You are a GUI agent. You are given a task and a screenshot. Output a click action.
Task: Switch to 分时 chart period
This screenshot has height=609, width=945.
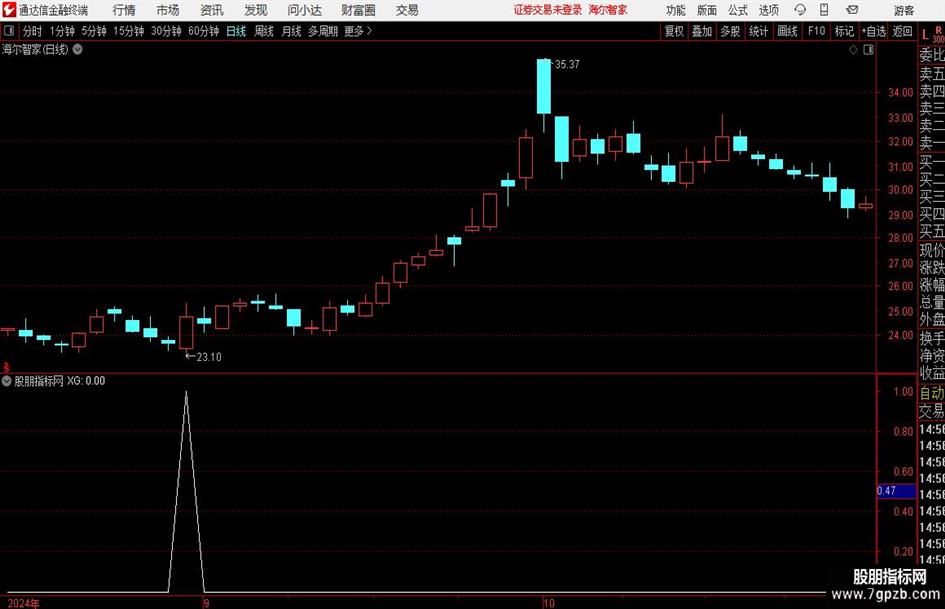pos(33,31)
